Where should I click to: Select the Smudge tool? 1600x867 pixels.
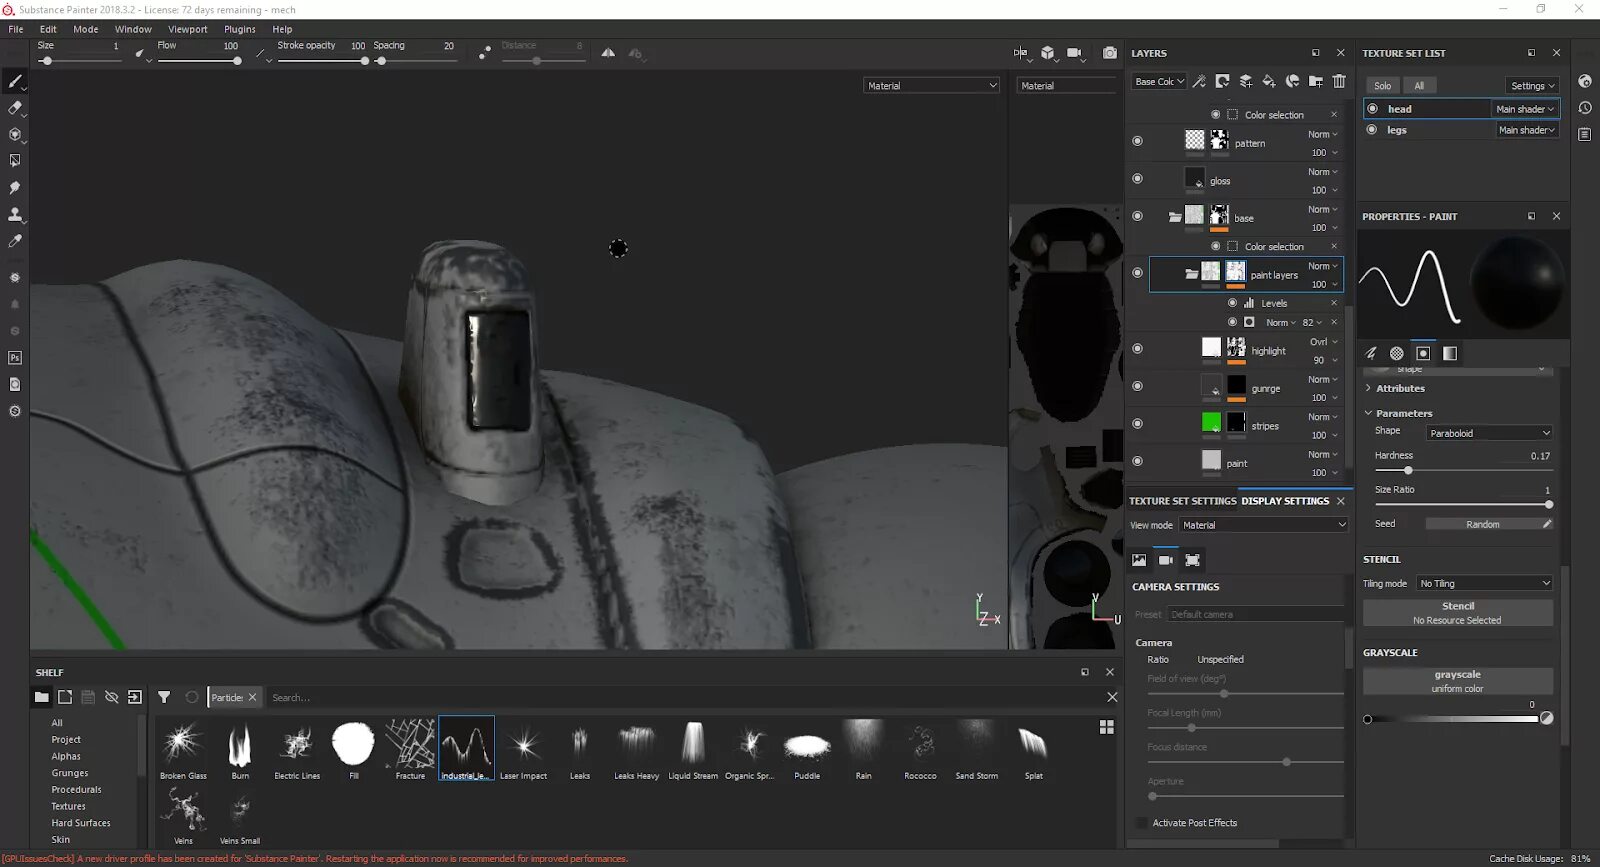point(15,188)
